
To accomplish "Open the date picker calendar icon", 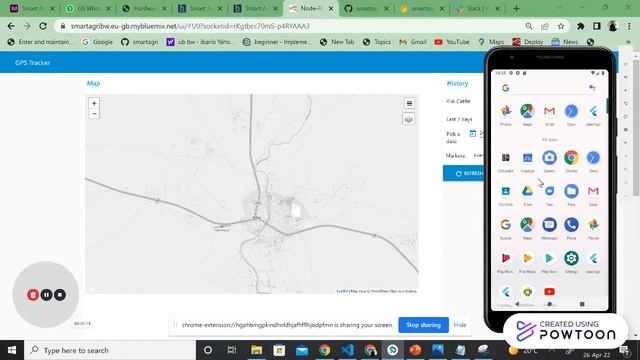I will [473, 133].
